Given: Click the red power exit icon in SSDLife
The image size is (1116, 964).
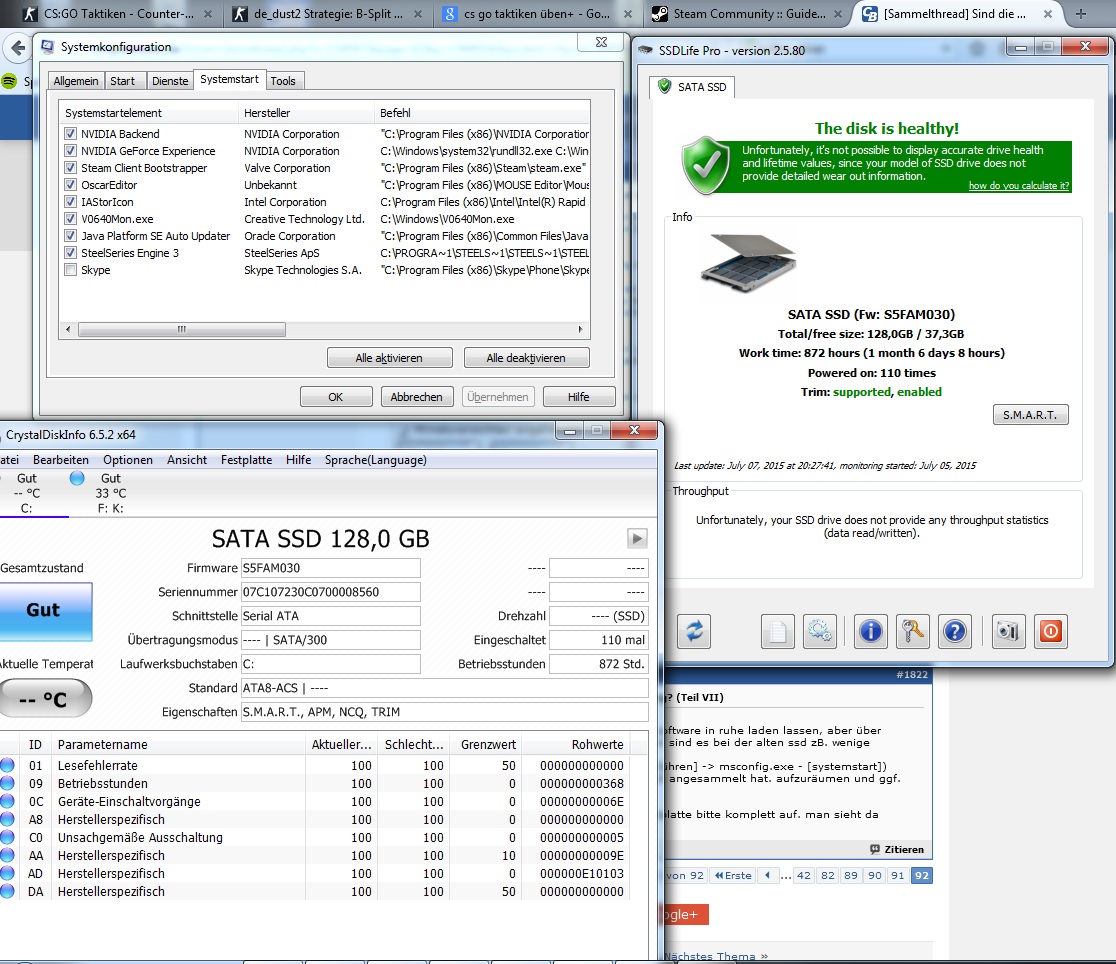Looking at the screenshot, I should click(x=1051, y=632).
